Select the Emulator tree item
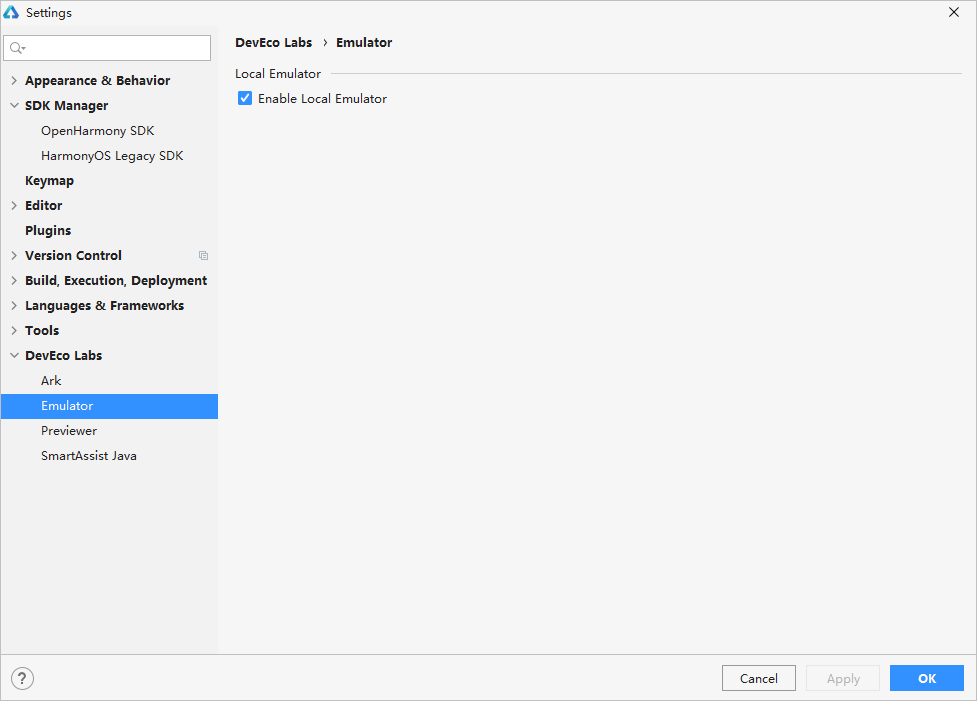The width and height of the screenshot is (977, 701). (x=110, y=406)
